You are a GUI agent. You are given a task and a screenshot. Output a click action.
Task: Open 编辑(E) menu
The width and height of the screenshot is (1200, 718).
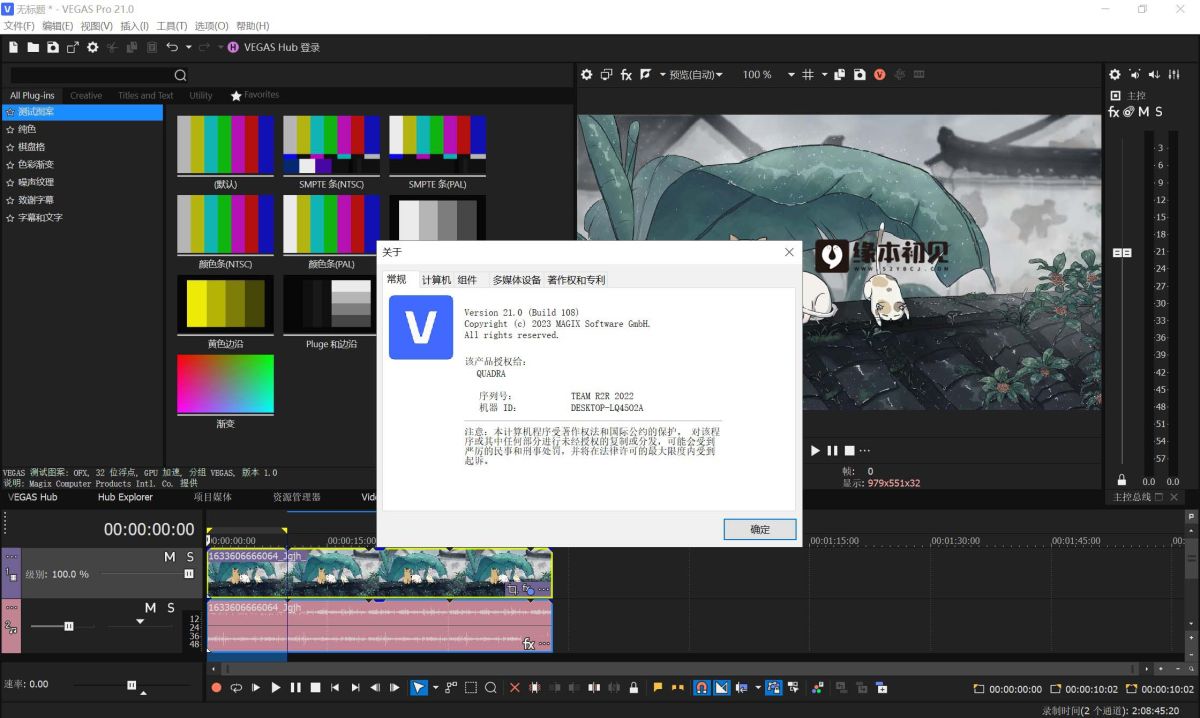coord(57,25)
